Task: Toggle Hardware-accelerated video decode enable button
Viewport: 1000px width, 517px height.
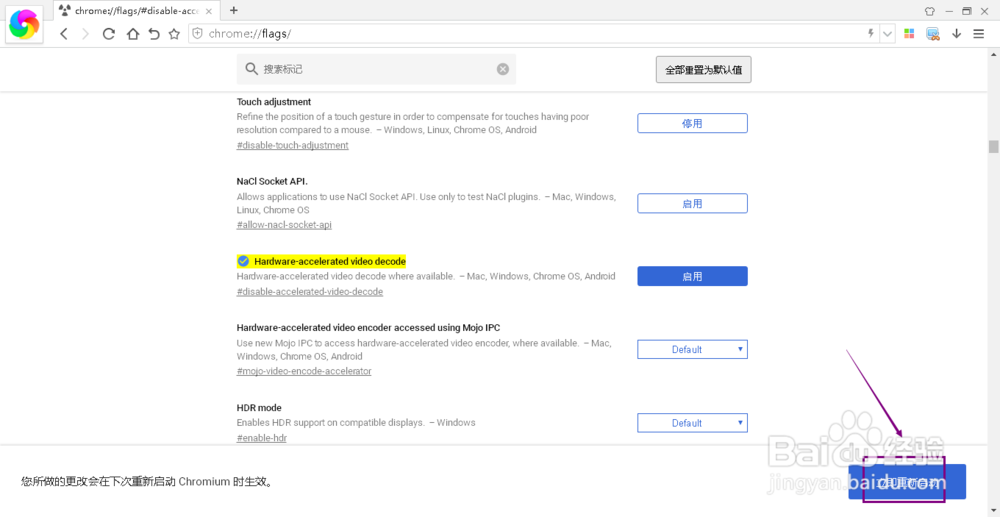Action: [x=692, y=276]
